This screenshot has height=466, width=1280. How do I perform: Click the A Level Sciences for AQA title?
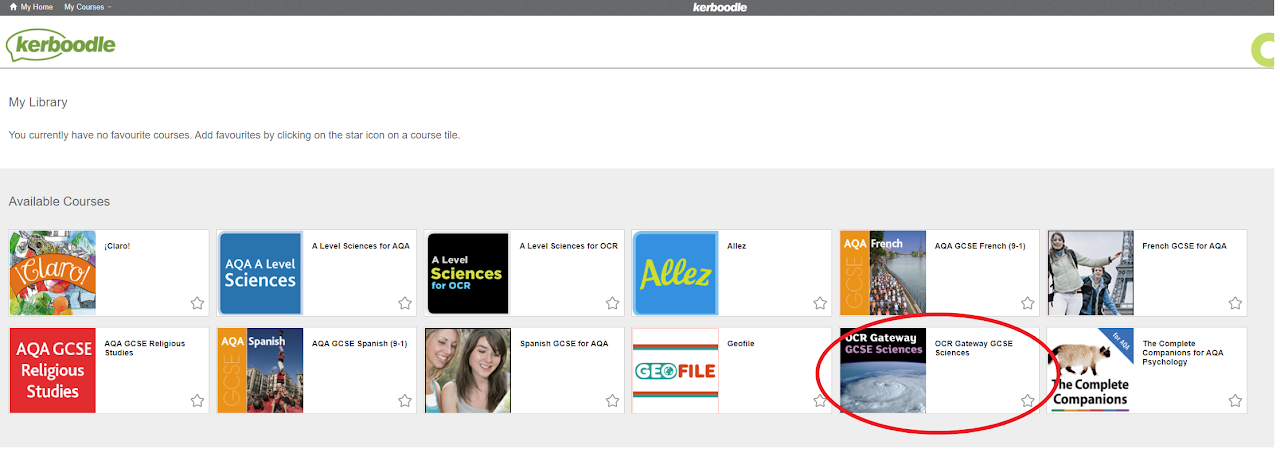pyautogui.click(x=361, y=246)
